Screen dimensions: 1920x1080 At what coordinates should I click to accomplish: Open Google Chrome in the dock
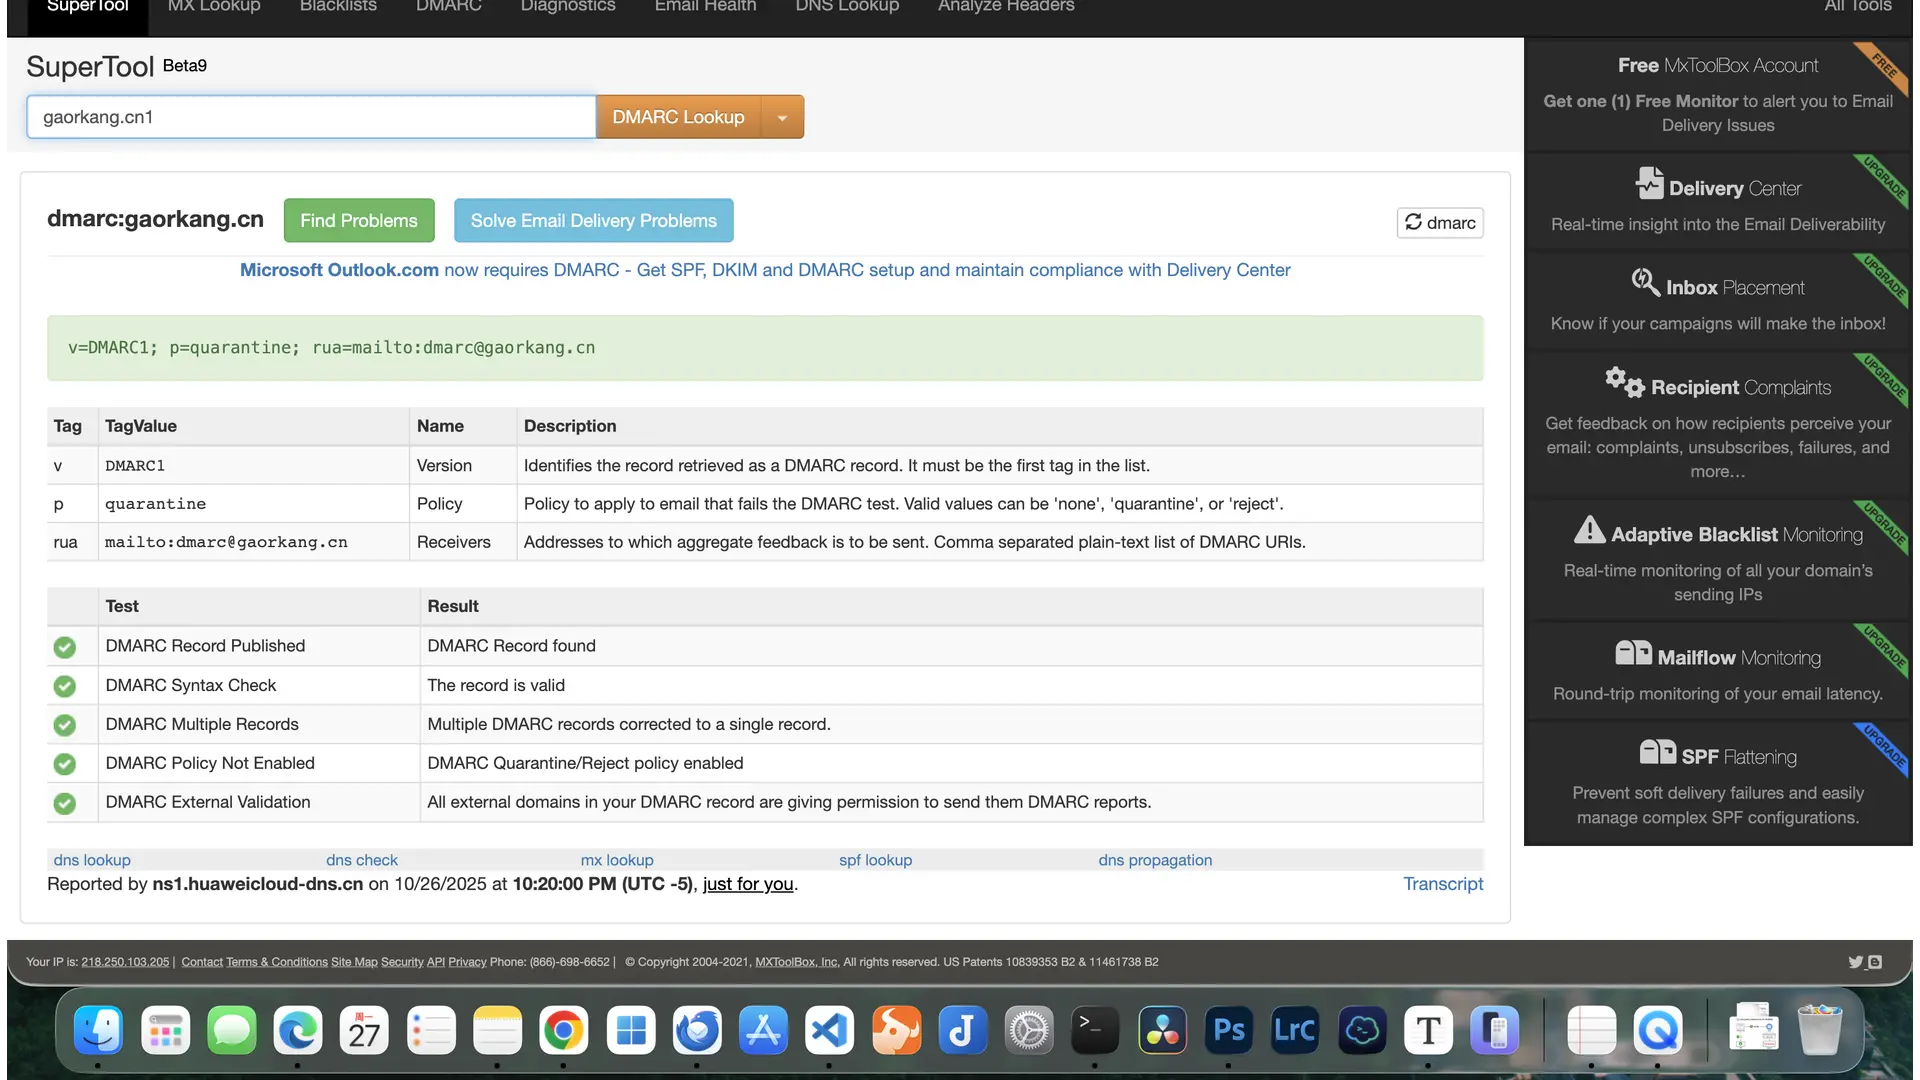[x=563, y=1030]
